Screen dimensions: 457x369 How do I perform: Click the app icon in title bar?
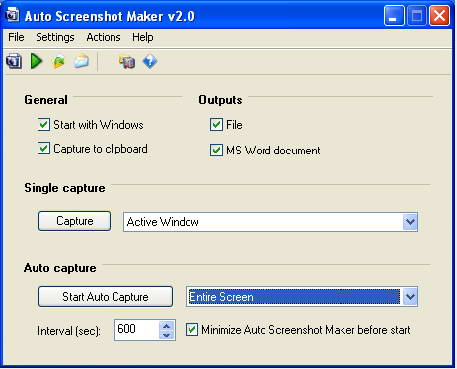tap(13, 15)
